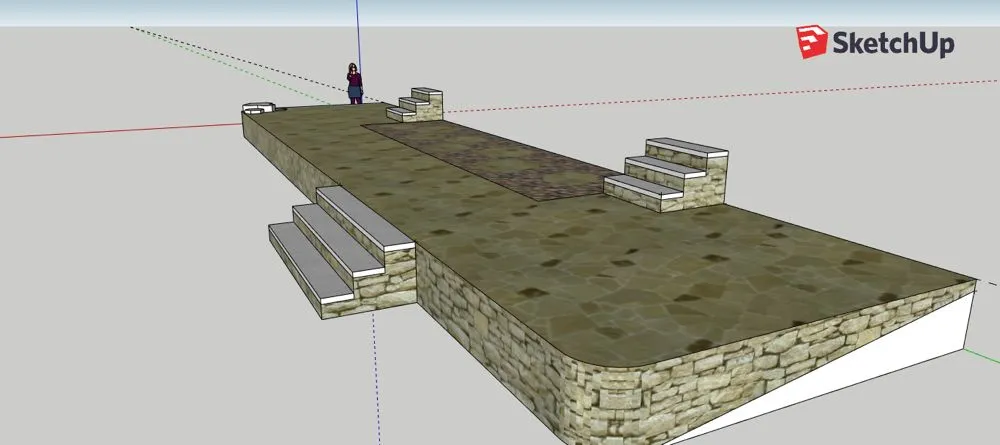Image resolution: width=1000 pixels, height=445 pixels.
Task: Select the top step of the front-left staircase
Action: (x=366, y=214)
